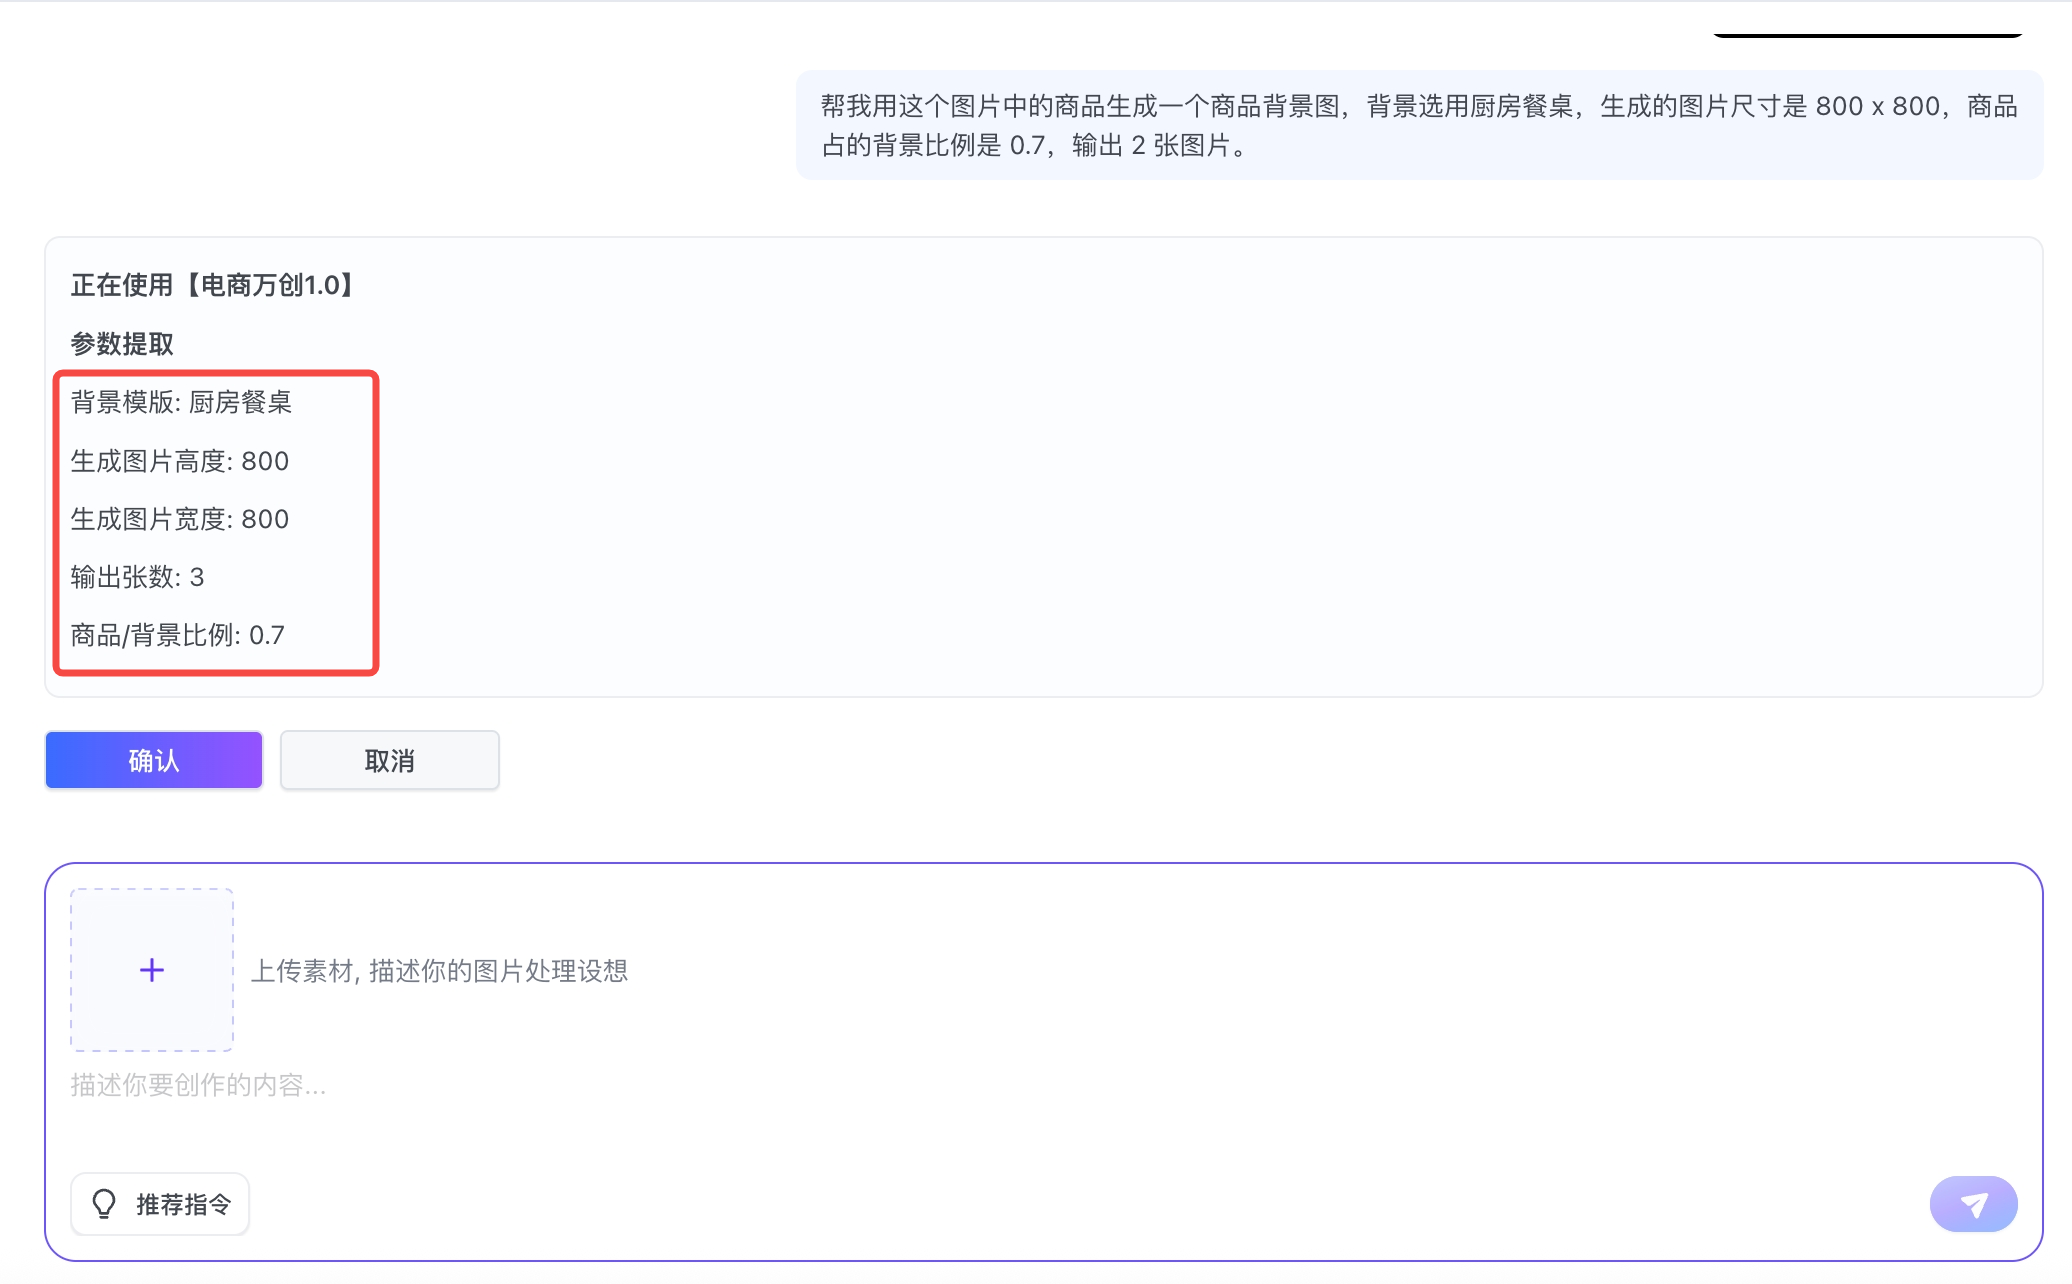Image resolution: width=2072 pixels, height=1284 pixels.
Task: Click the 商品/背景比例: 0.7 parameter line
Action: point(178,635)
